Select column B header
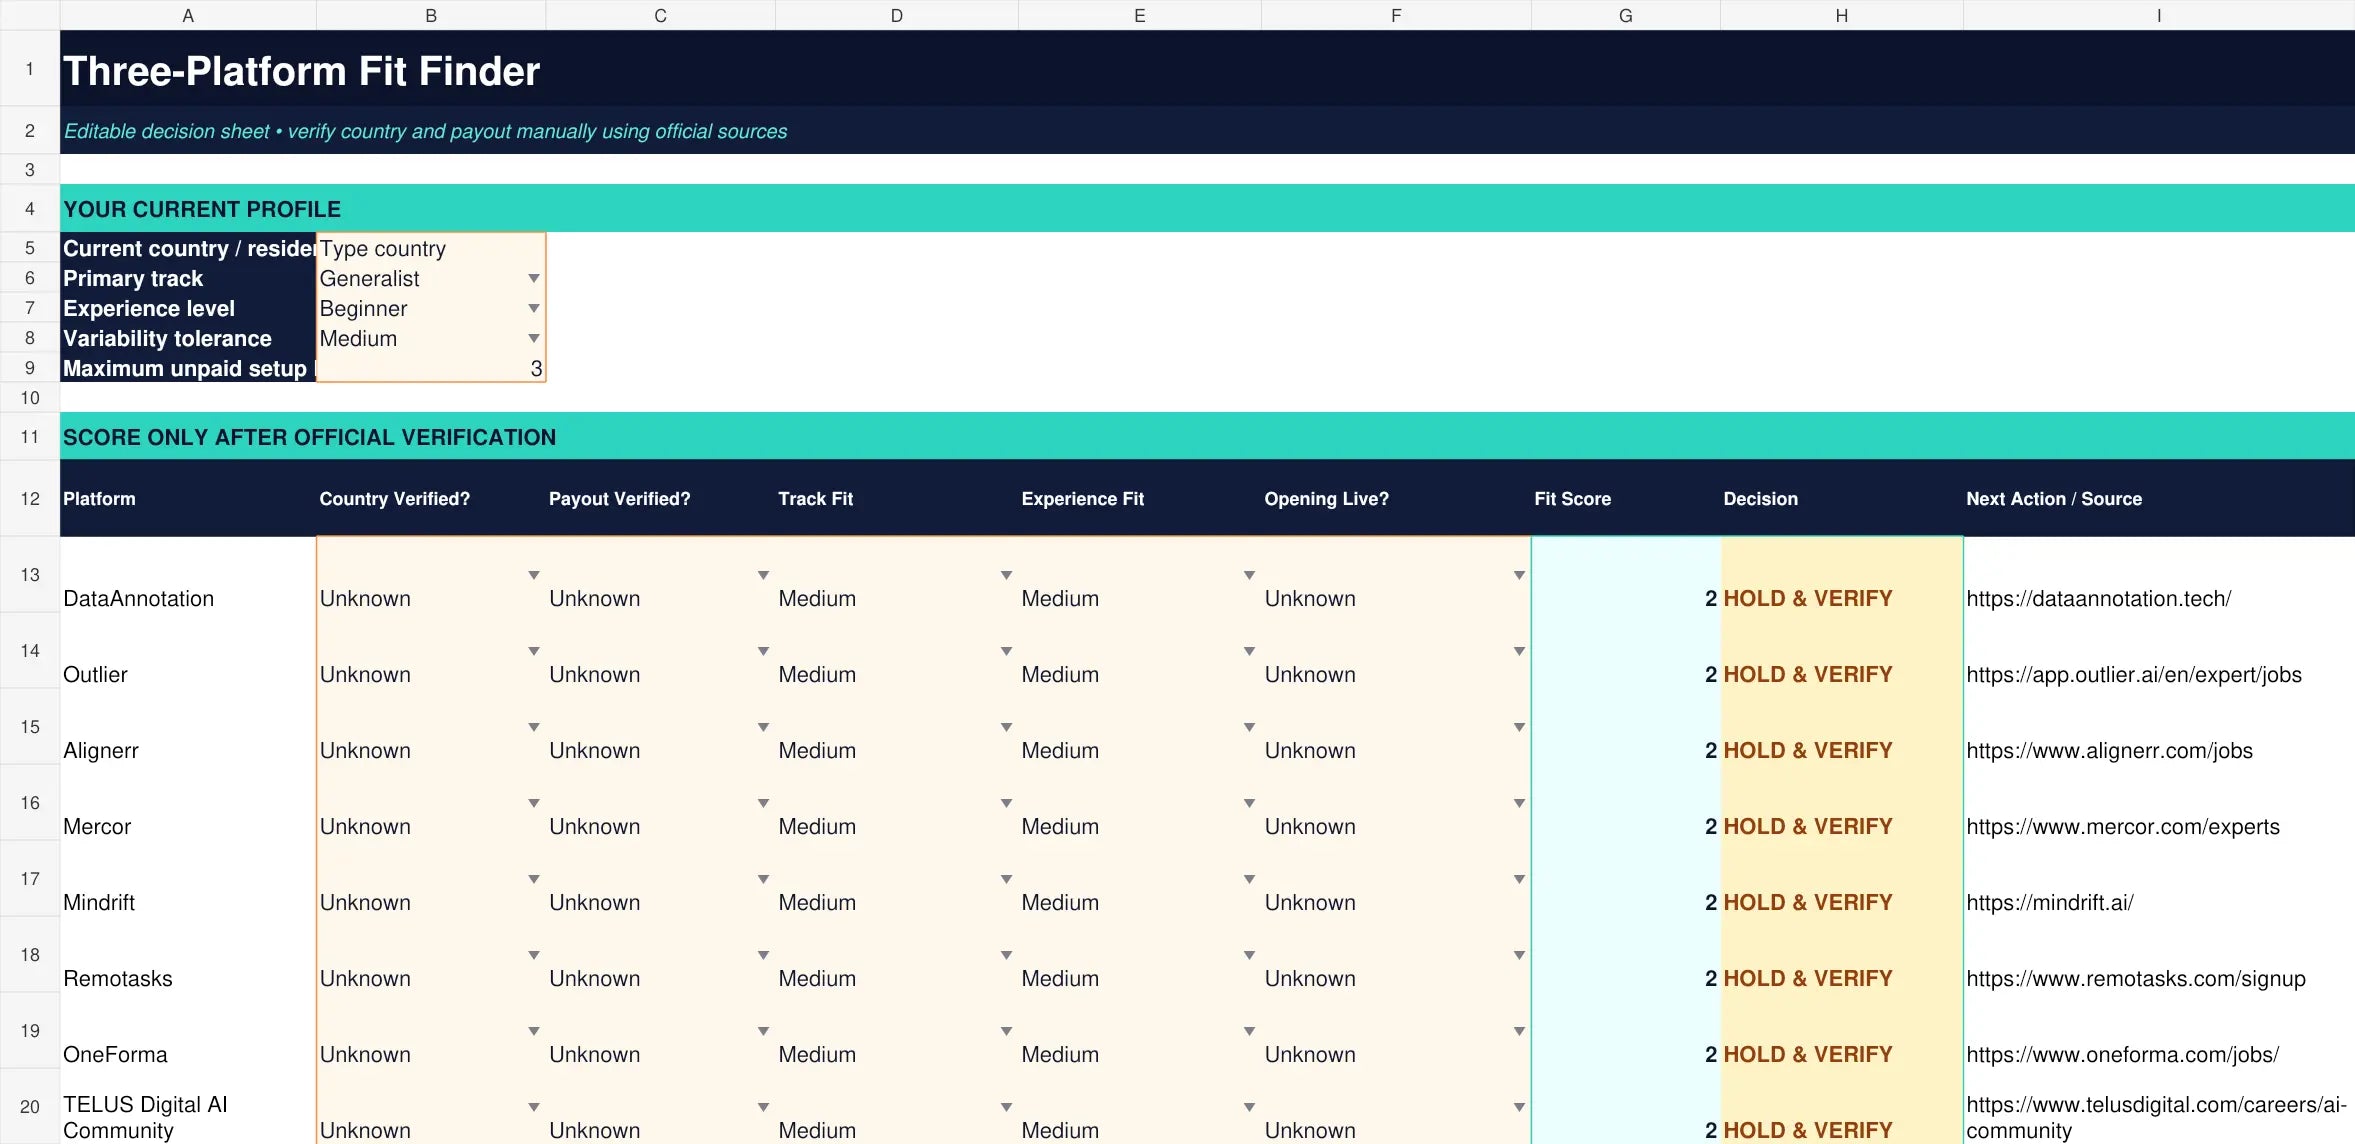The width and height of the screenshot is (2355, 1144). (431, 15)
